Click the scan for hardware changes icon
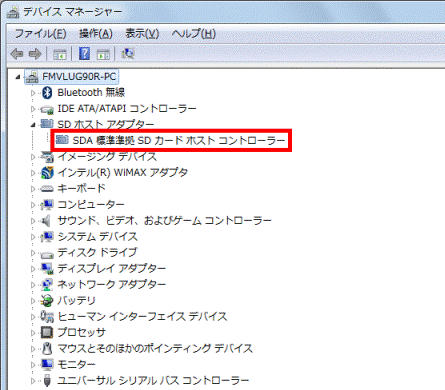 [128, 53]
